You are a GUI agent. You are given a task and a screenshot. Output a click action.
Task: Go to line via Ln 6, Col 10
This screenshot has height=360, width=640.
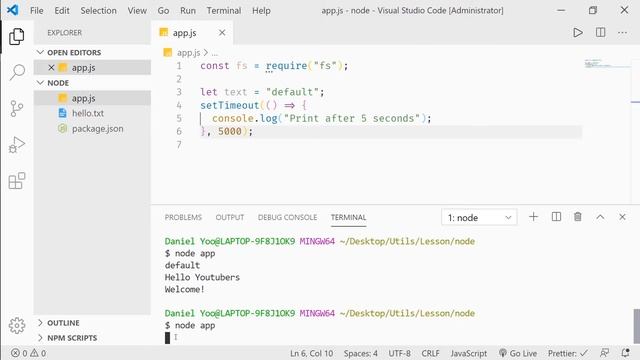(311, 353)
